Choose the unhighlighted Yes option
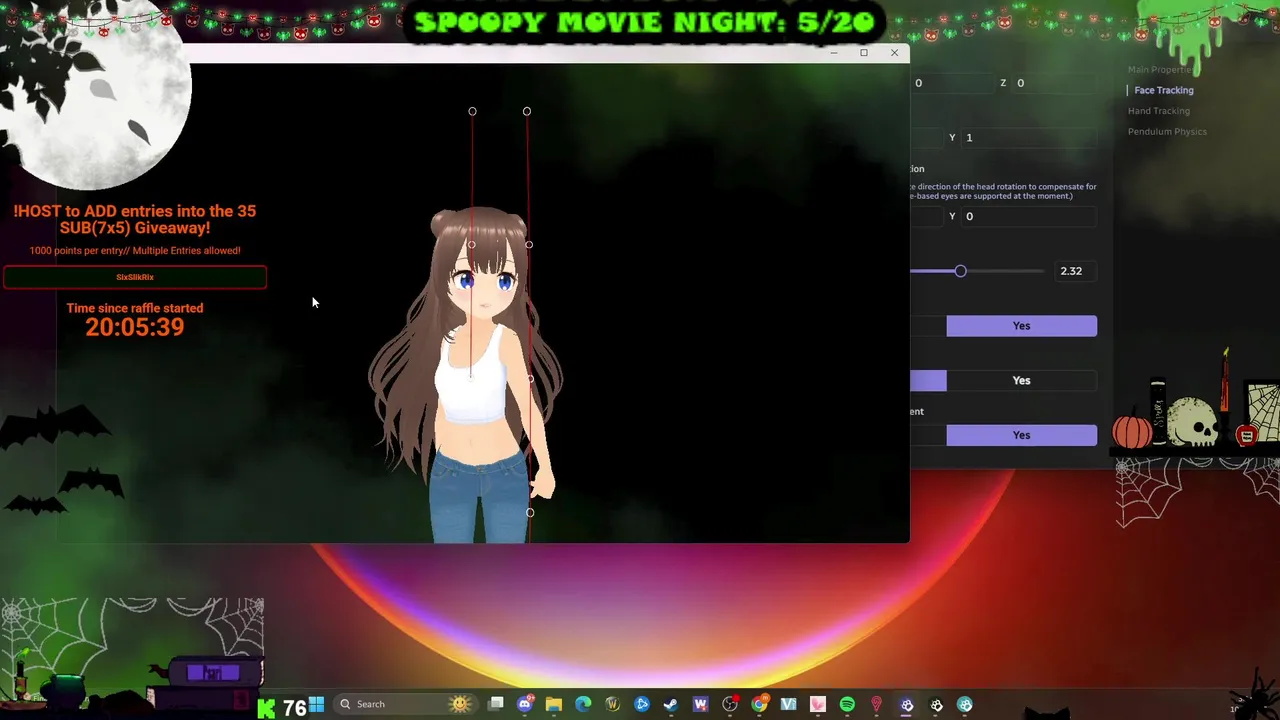This screenshot has width=1280, height=720. coord(1021,380)
